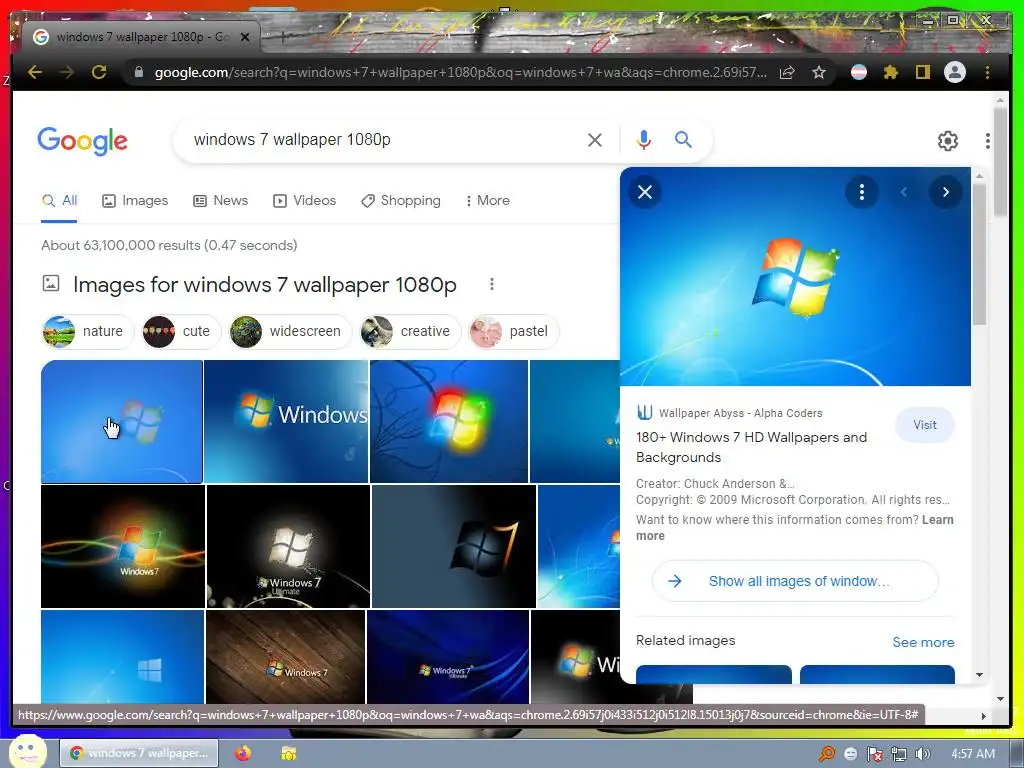1024x768 pixels.
Task: Close the image preview panel
Action: pos(645,192)
